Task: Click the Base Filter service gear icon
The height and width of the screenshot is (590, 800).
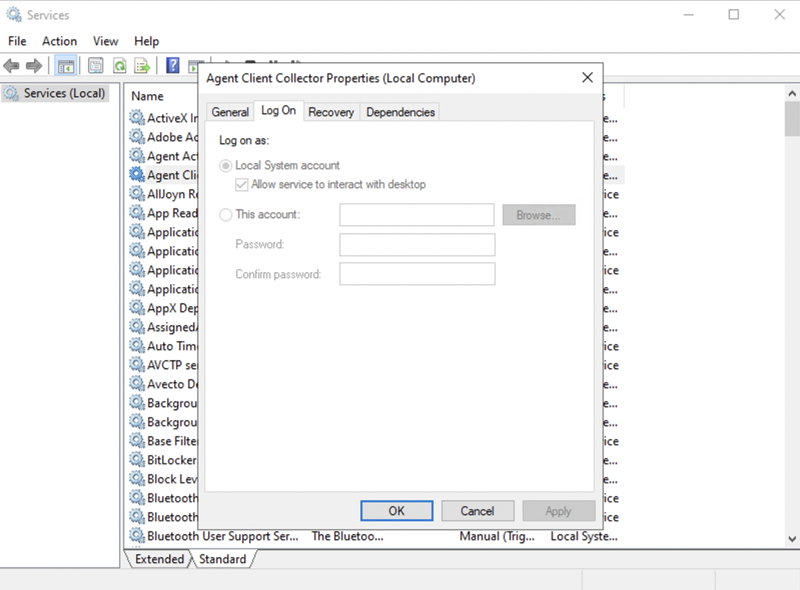Action: (x=137, y=440)
